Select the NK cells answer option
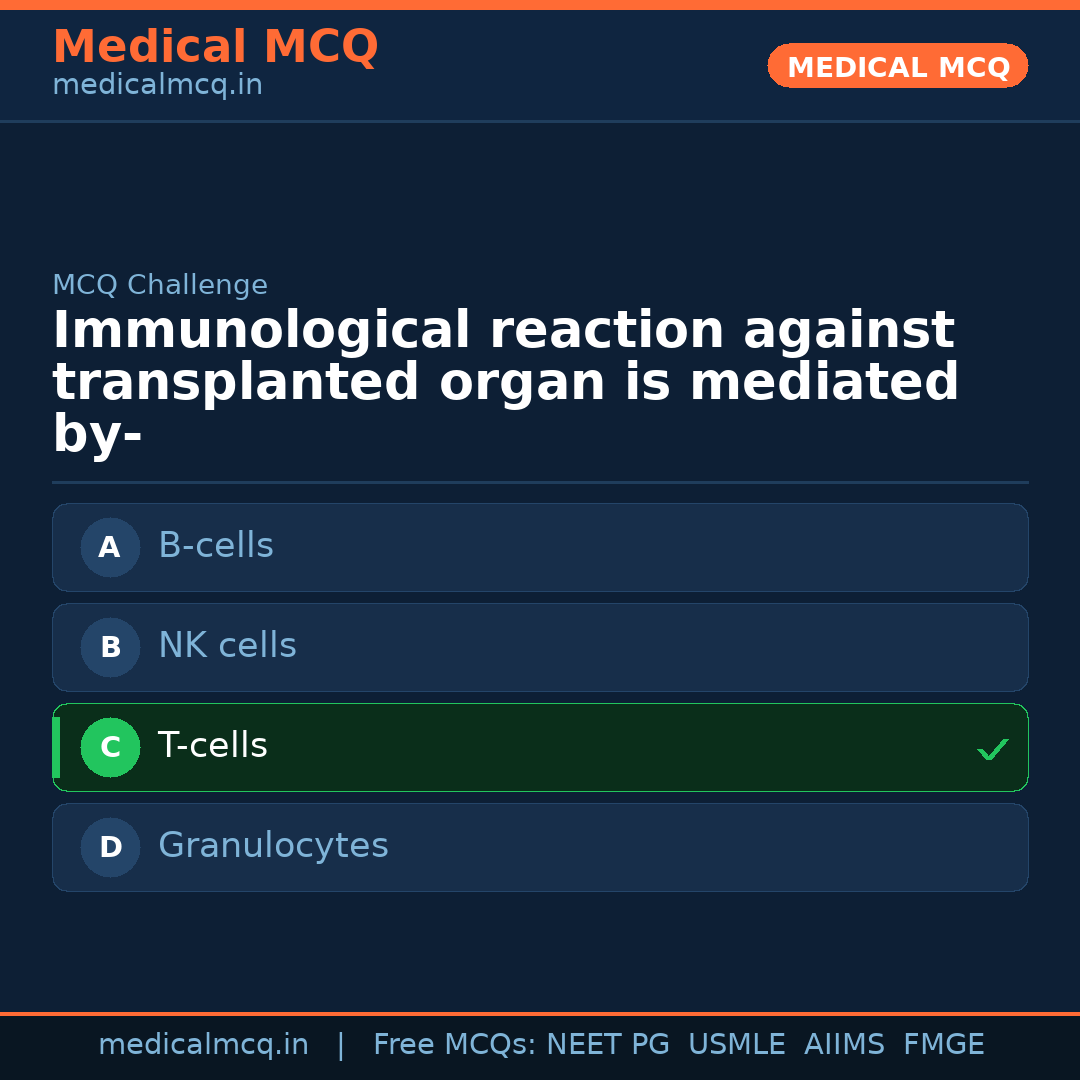Screen dimensions: 1080x1080 coord(540,647)
